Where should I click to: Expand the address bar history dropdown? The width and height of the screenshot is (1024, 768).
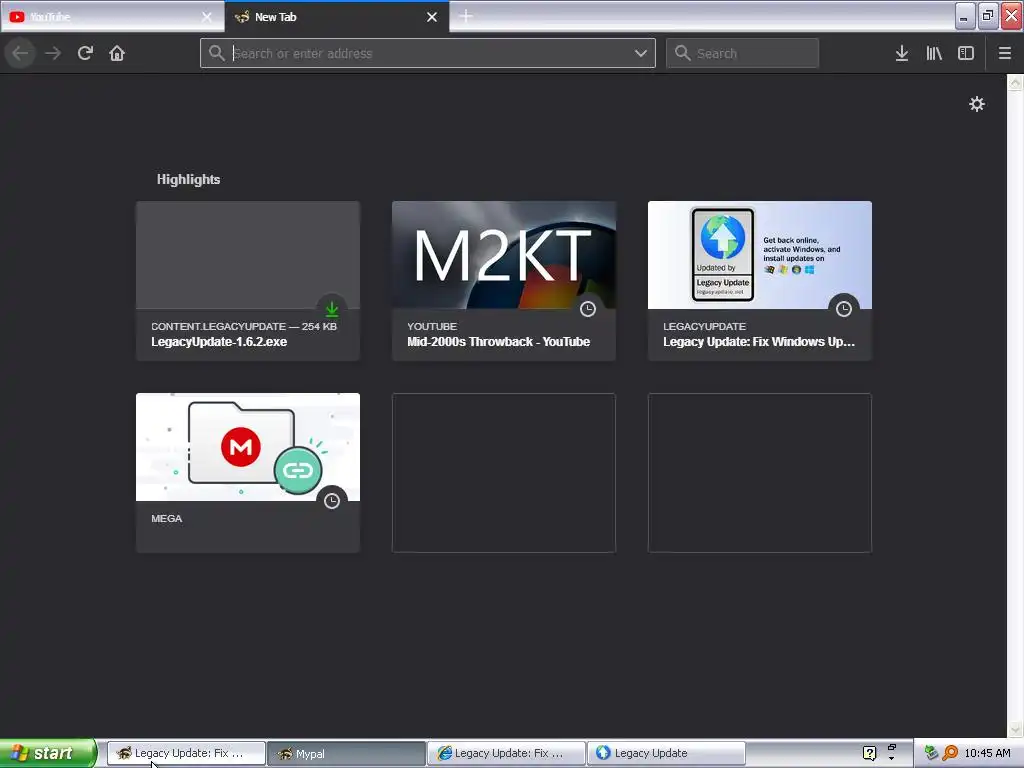(x=641, y=53)
